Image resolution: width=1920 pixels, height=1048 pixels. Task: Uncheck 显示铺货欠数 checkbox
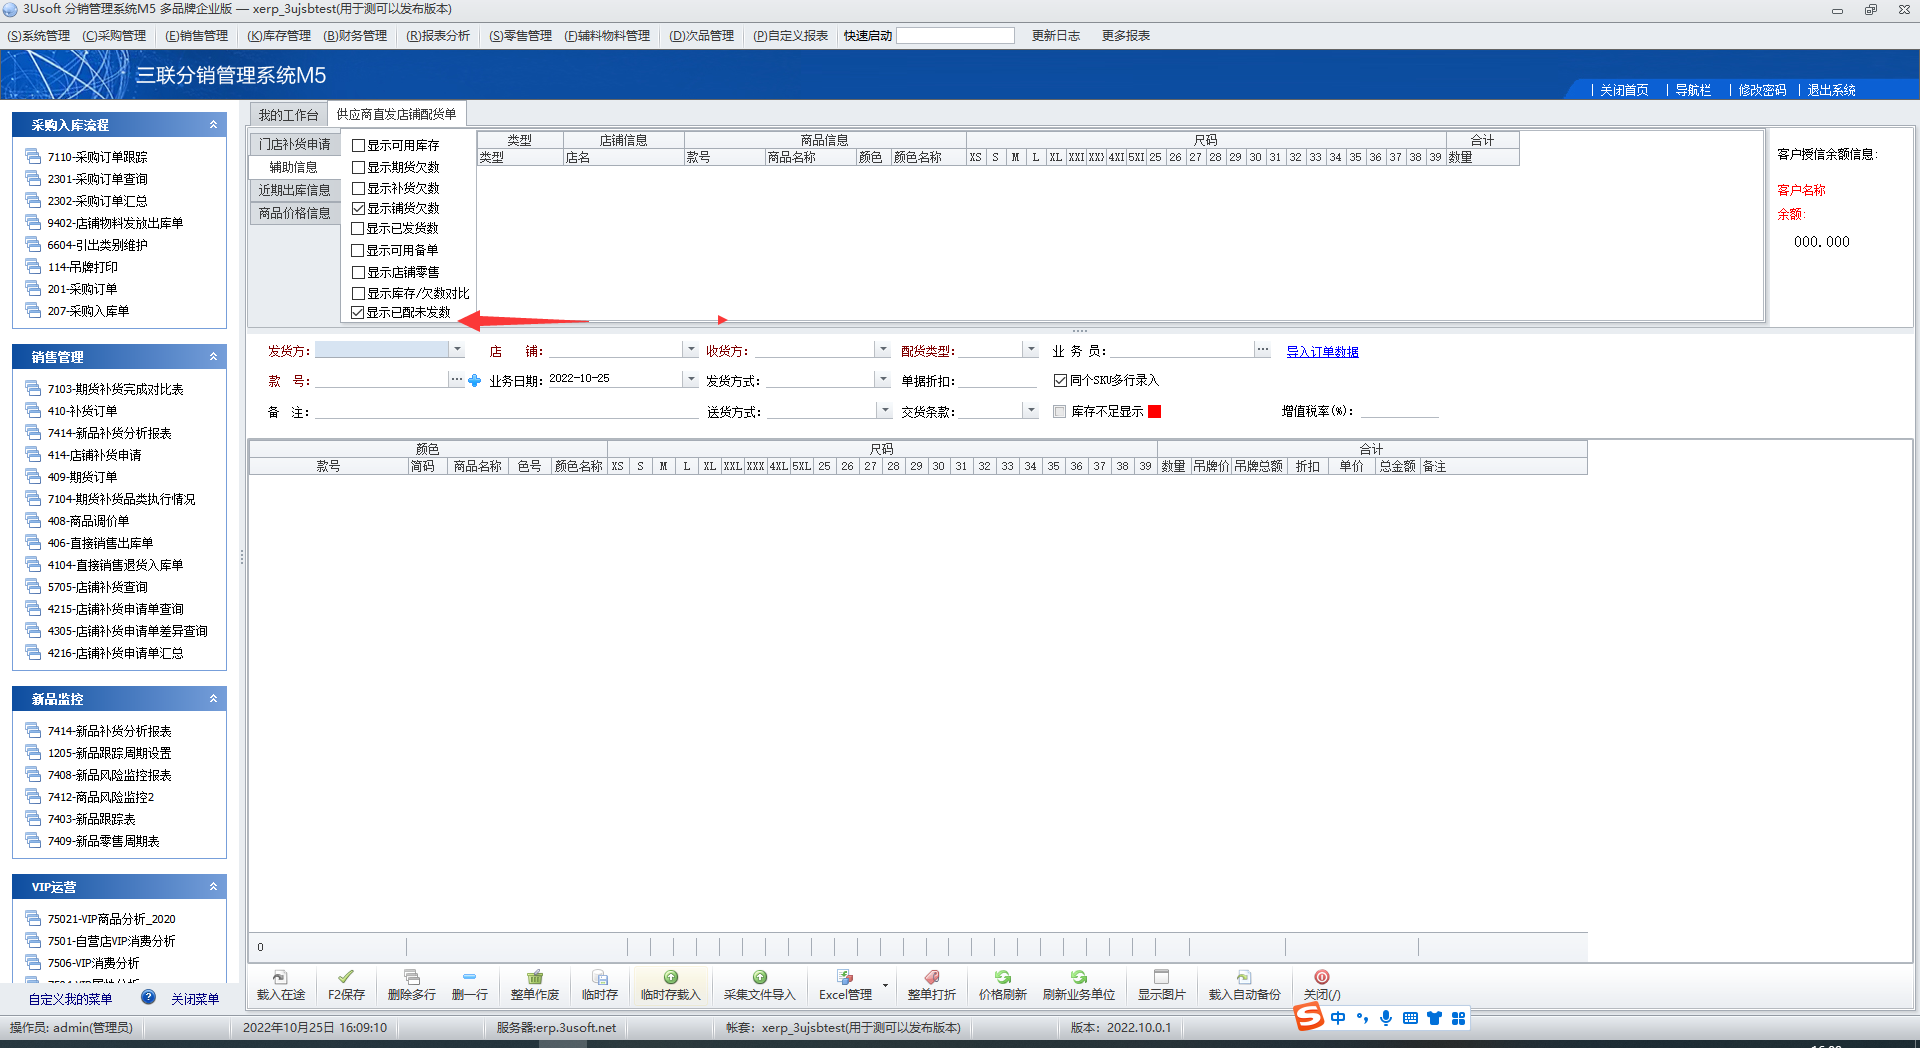pyautogui.click(x=358, y=209)
